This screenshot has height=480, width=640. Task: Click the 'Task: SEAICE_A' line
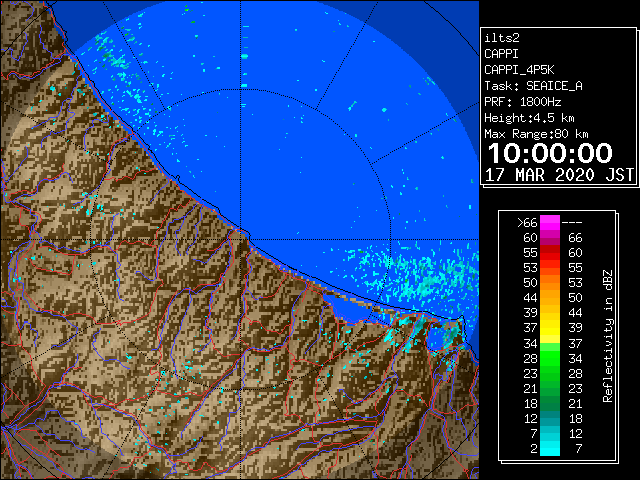coord(533,86)
